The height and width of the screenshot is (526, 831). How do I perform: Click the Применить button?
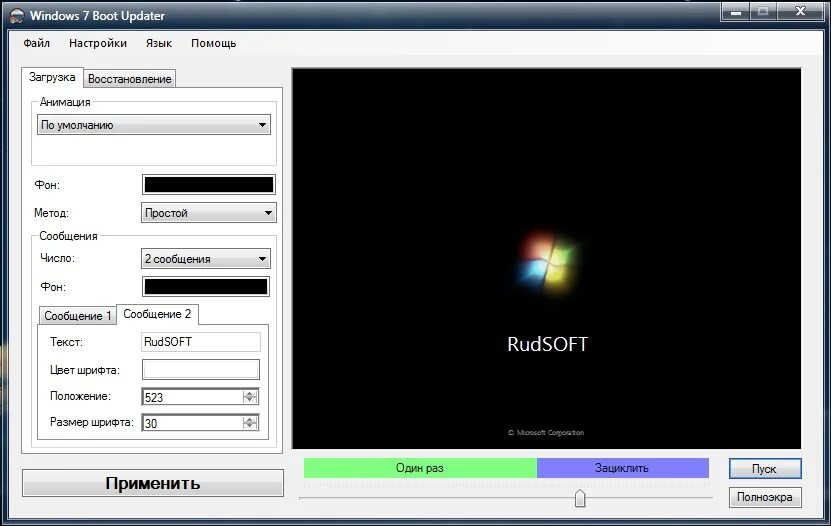(153, 483)
